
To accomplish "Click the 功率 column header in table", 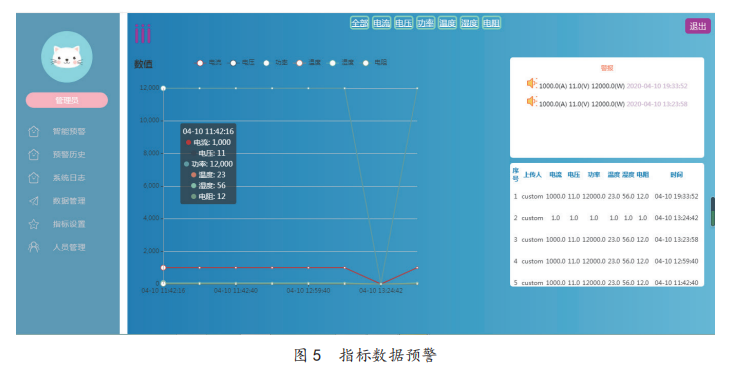I will tap(594, 175).
